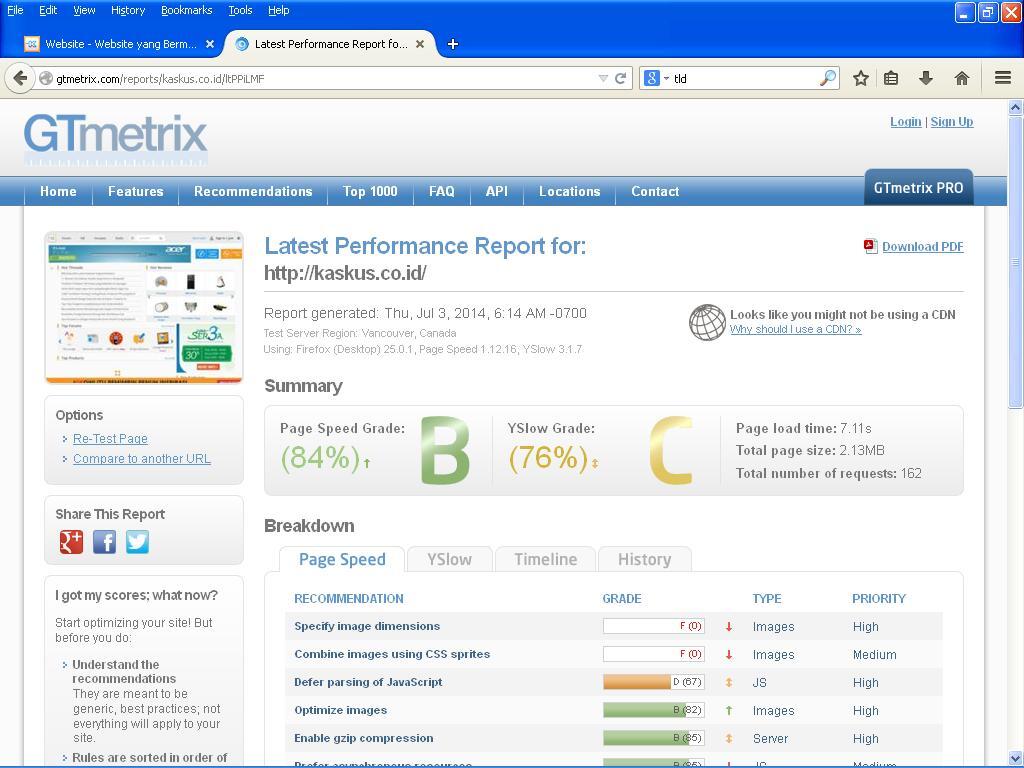Image resolution: width=1024 pixels, height=768 pixels.
Task: Switch to the Timeline breakdown tab
Action: [545, 560]
